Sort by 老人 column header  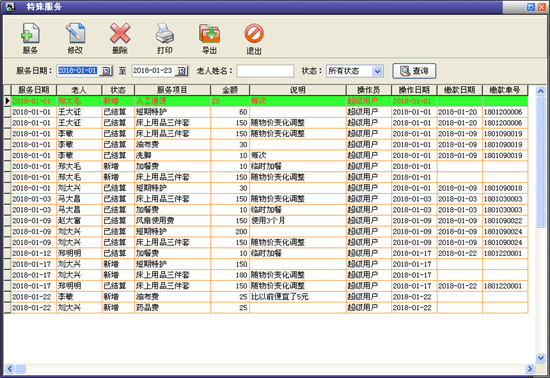point(79,90)
